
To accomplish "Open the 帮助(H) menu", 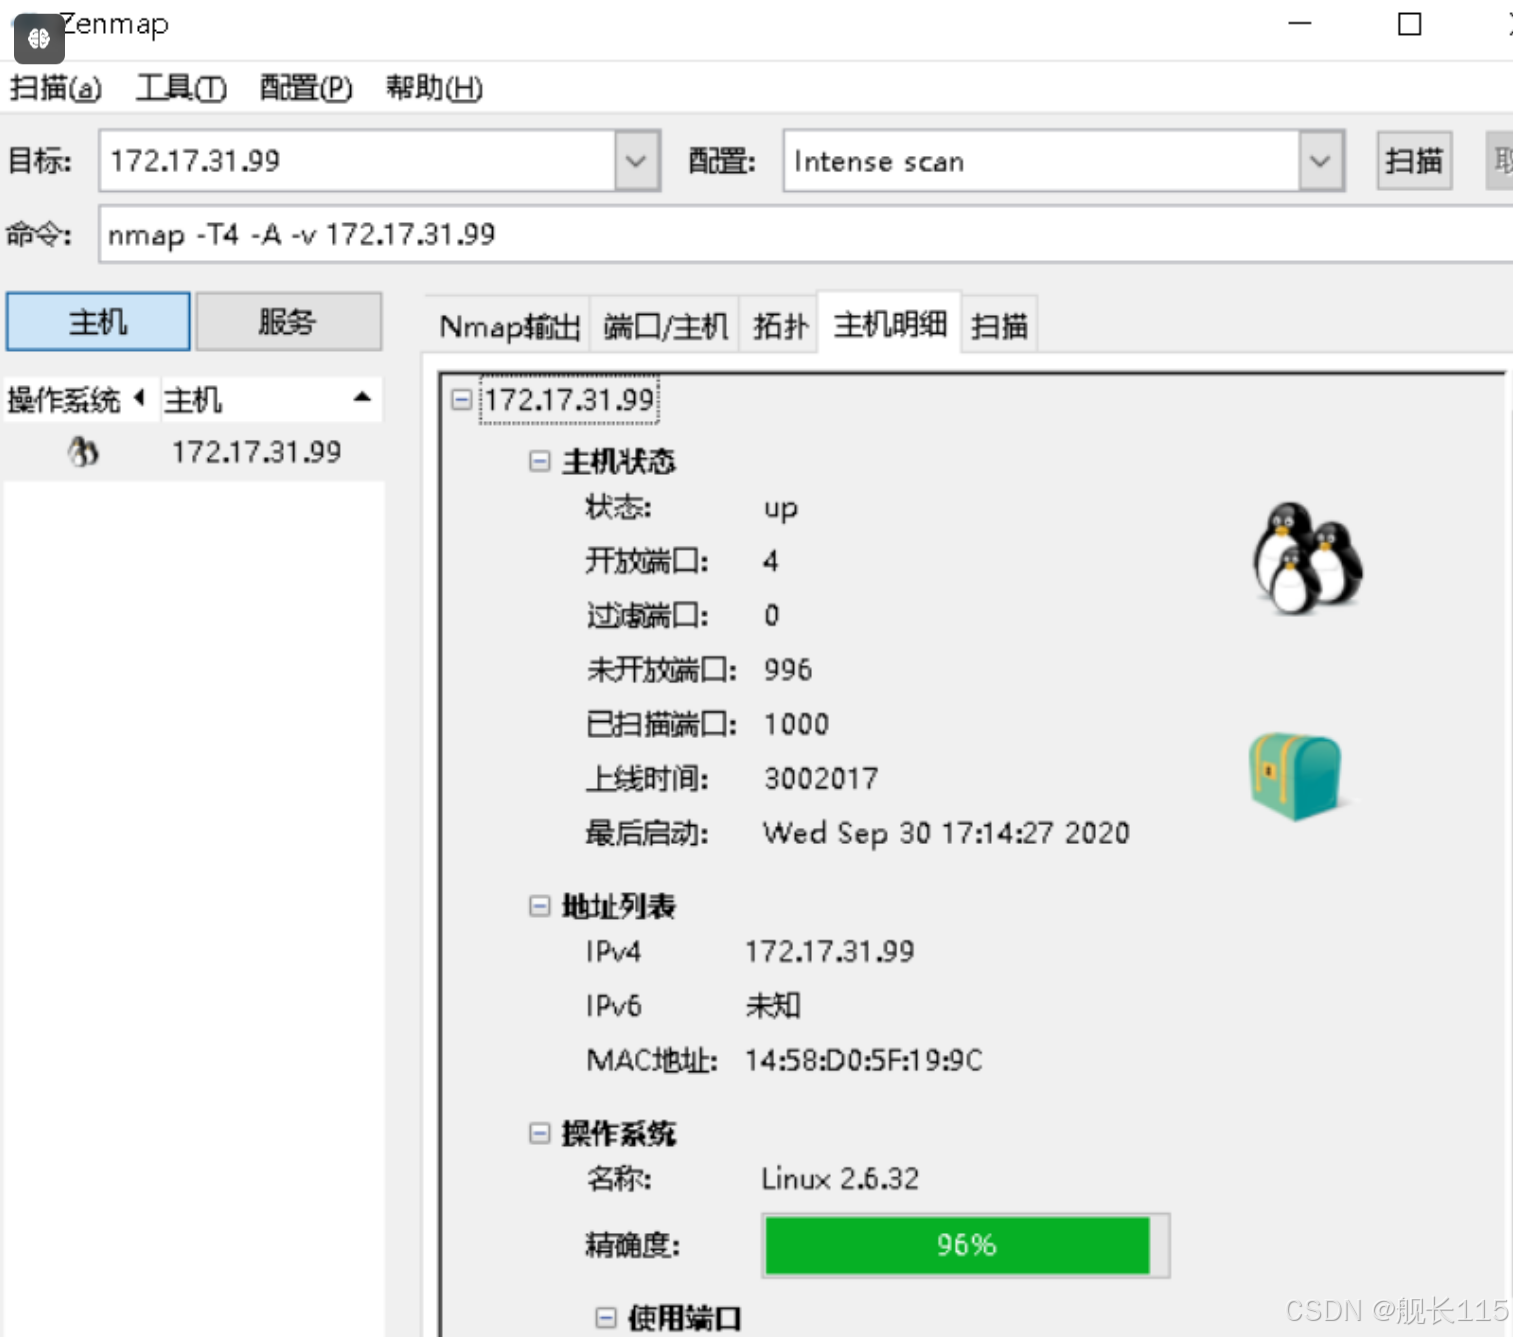I will point(434,88).
